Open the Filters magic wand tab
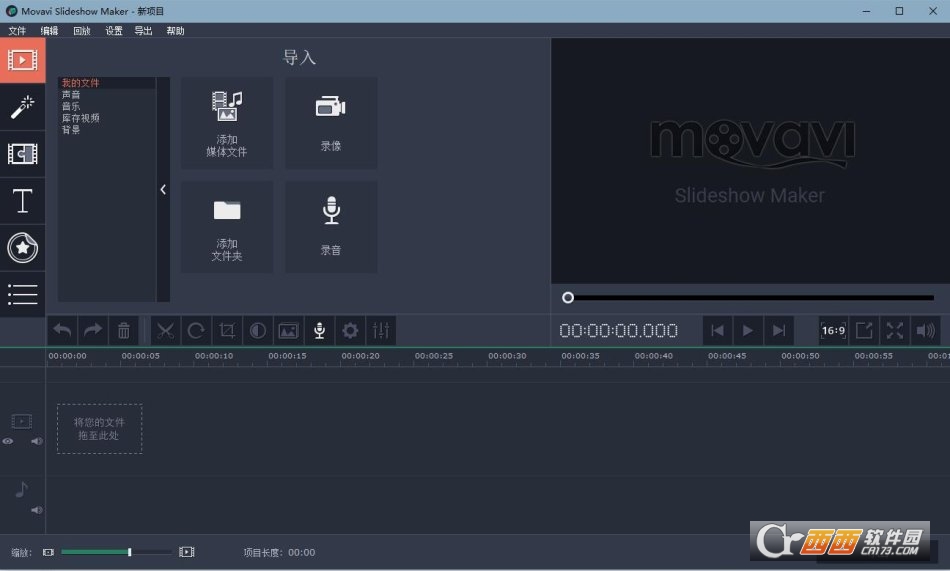The width and height of the screenshot is (950, 571). (x=22, y=107)
